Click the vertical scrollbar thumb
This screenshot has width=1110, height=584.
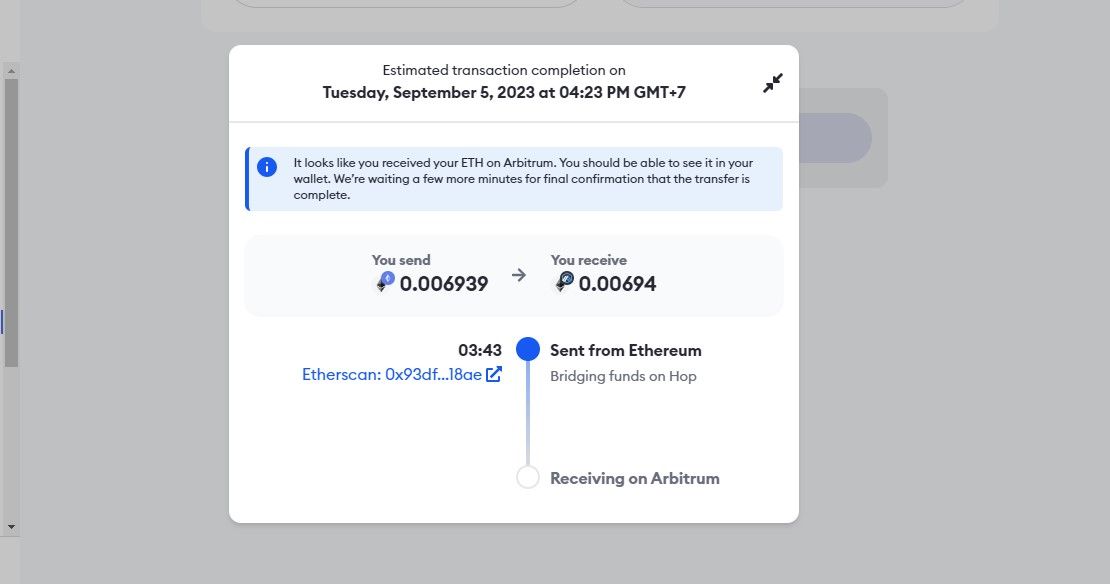click(11, 222)
